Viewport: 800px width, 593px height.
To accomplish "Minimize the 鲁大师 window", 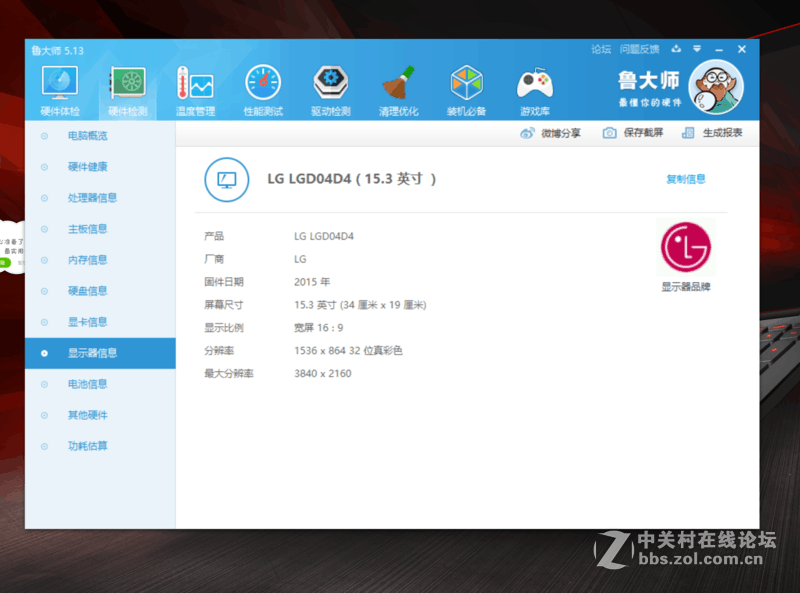I will click(x=719, y=50).
